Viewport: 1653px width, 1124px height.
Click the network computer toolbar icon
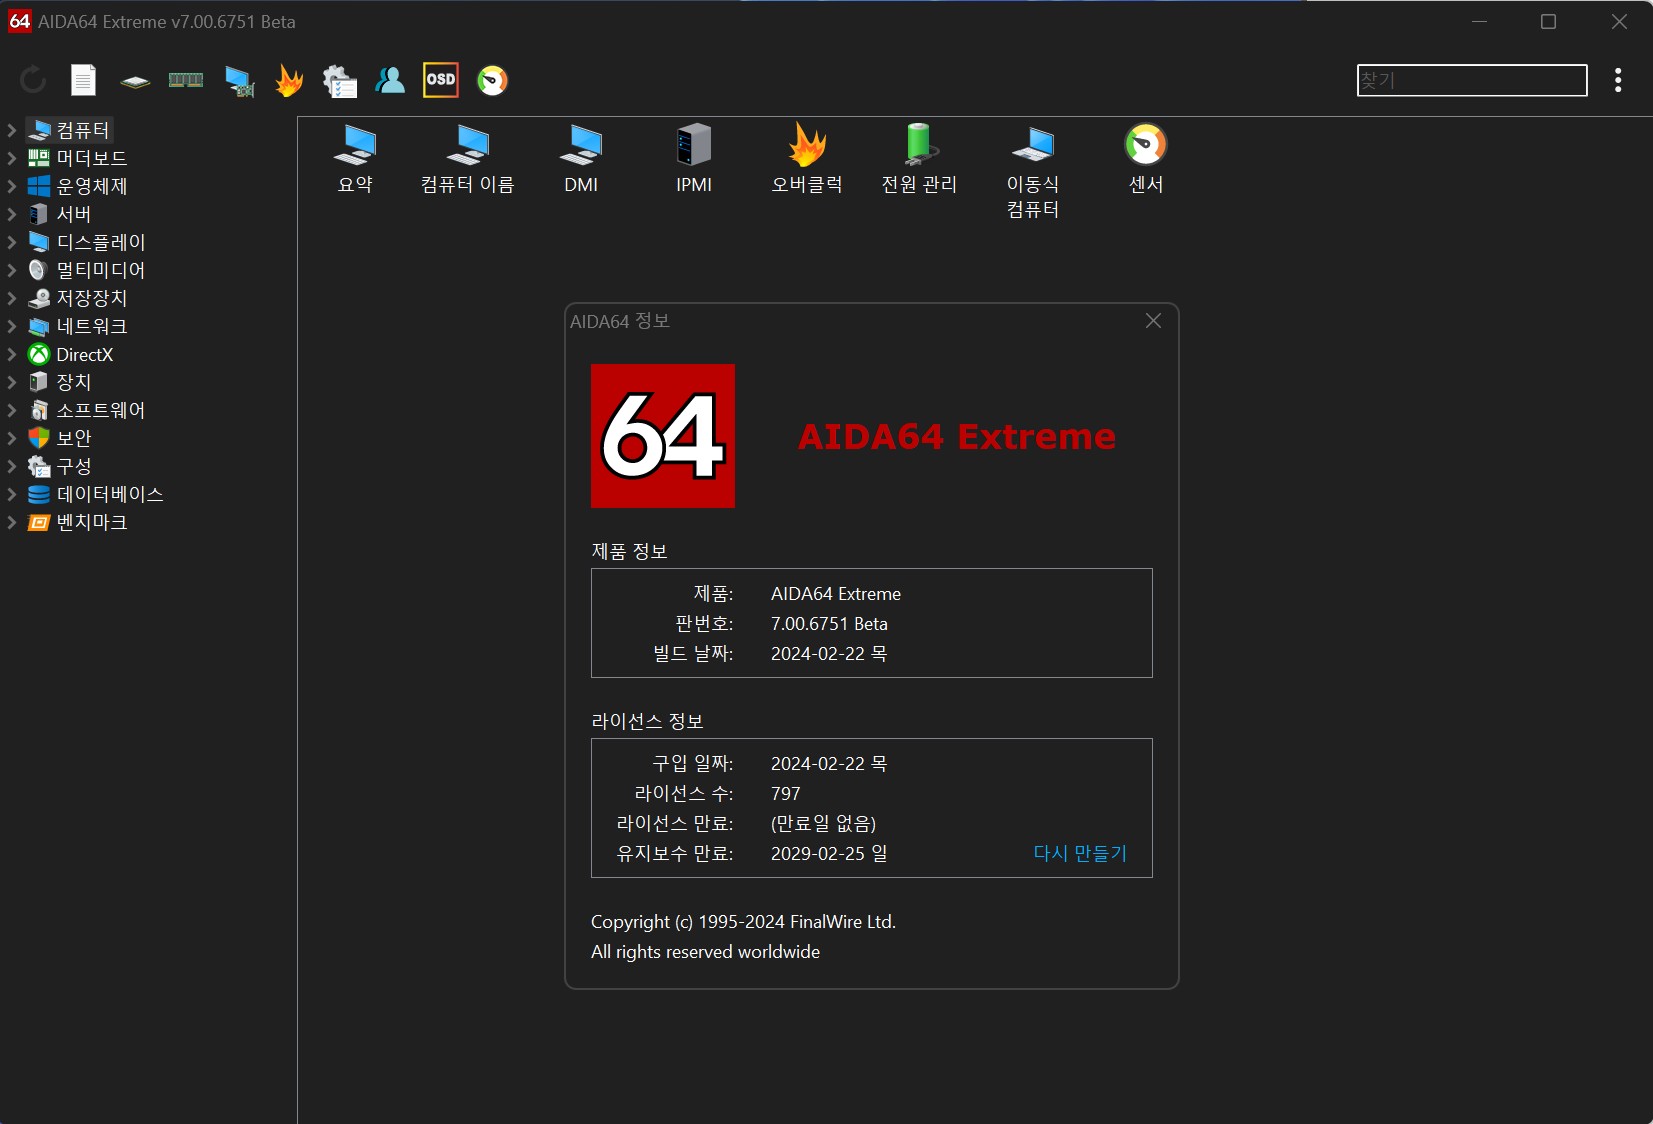pyautogui.click(x=239, y=81)
